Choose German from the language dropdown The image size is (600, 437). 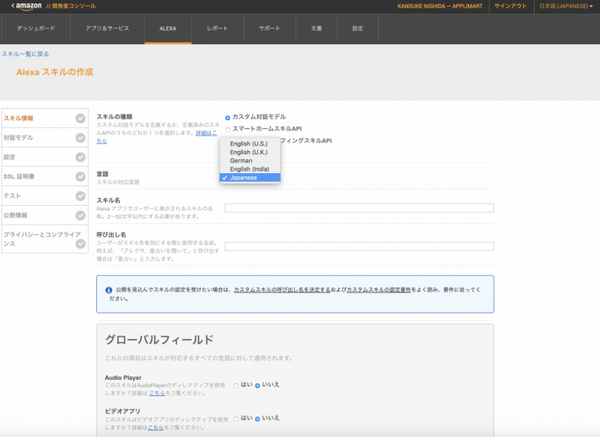(x=240, y=160)
